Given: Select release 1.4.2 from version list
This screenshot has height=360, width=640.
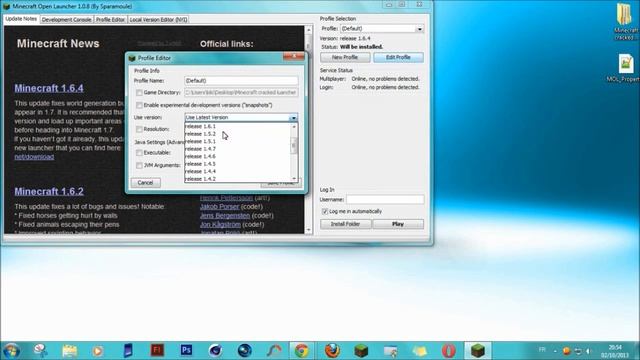Looking at the screenshot, I should (238, 179).
